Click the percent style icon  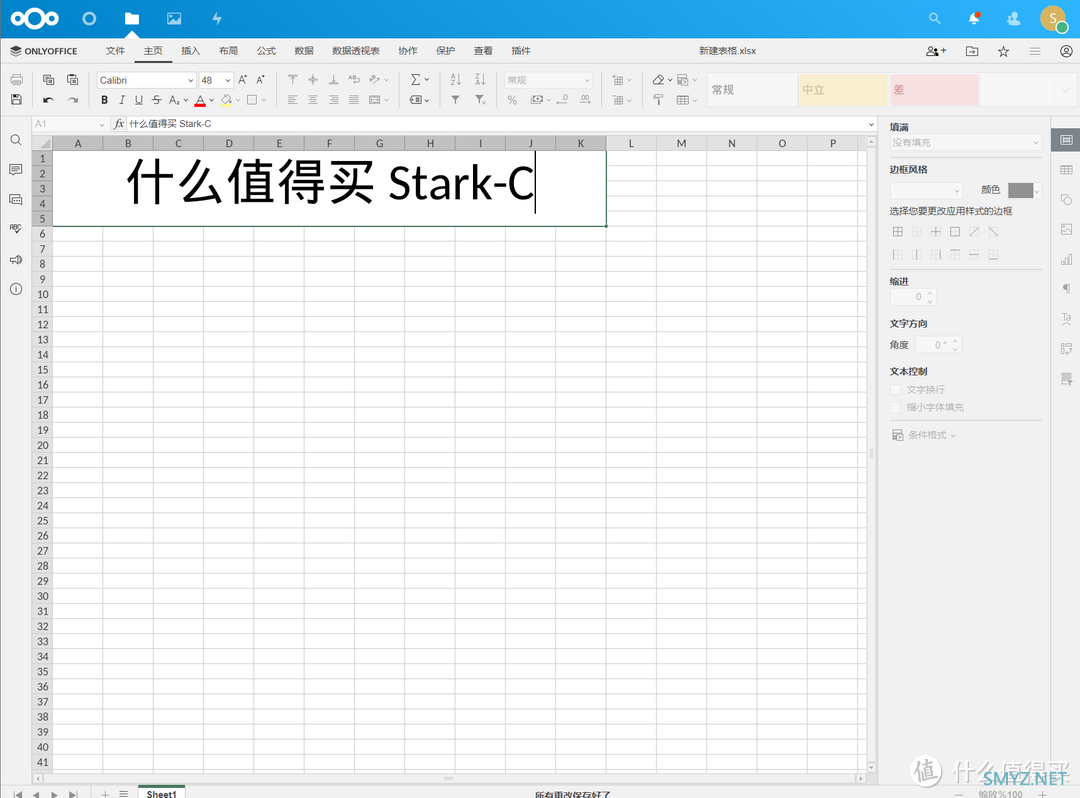point(512,100)
